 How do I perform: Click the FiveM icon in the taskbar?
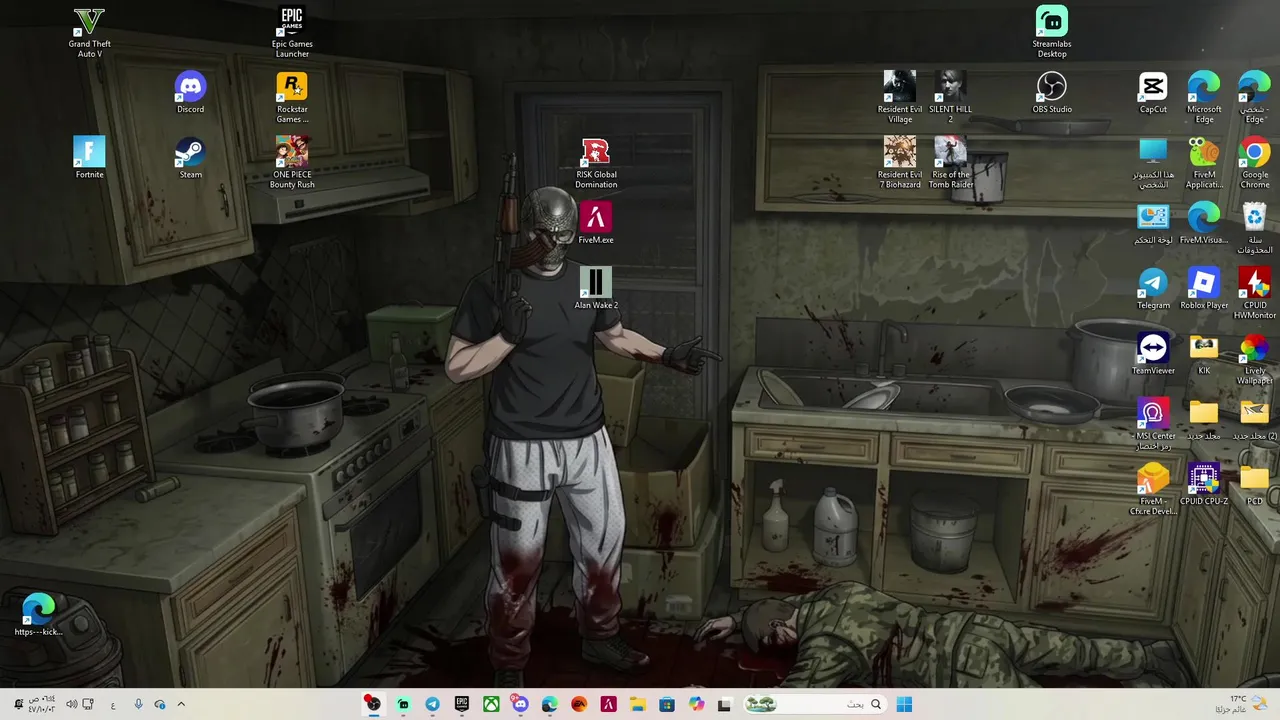coord(608,704)
